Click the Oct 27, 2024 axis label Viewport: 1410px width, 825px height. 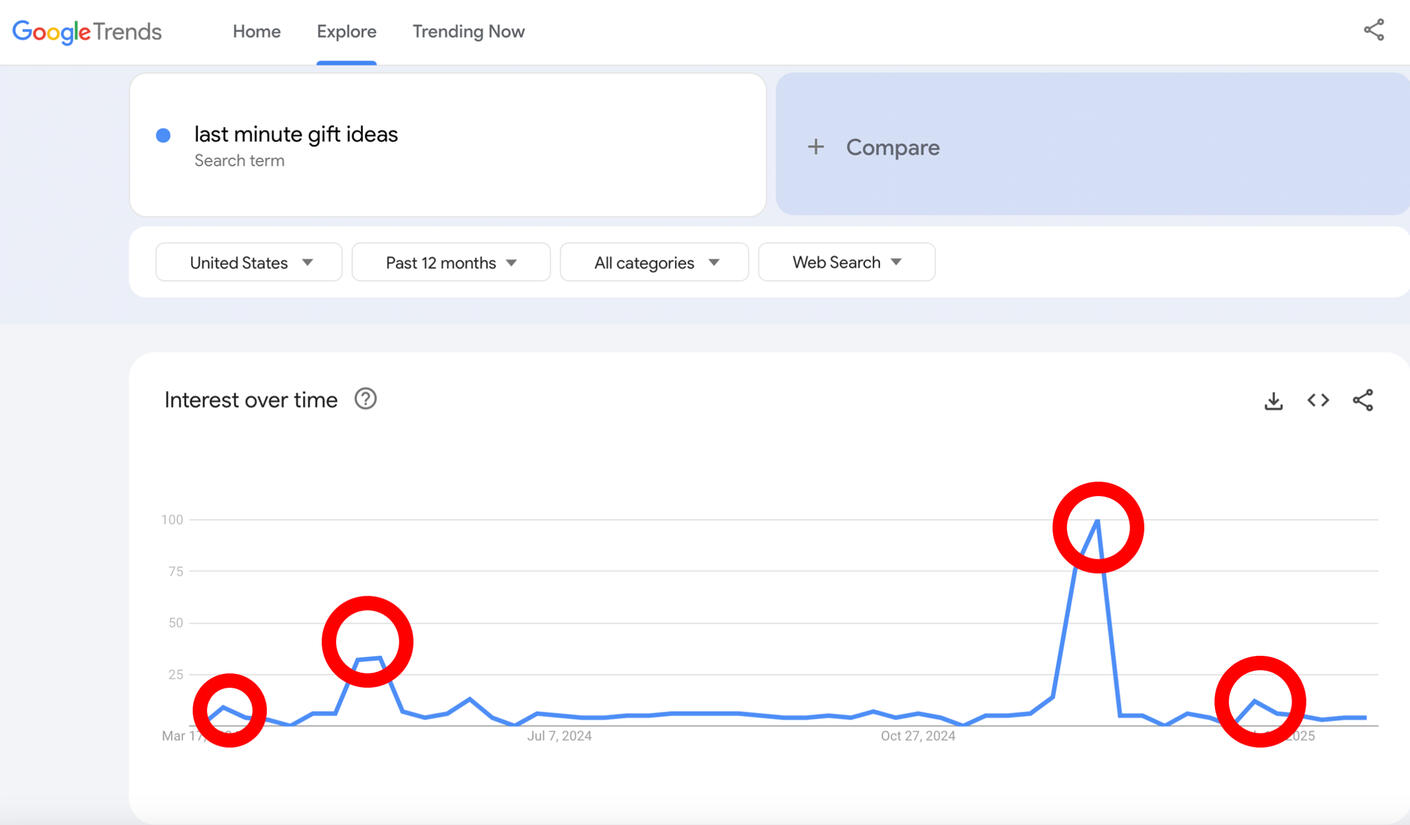(x=917, y=736)
